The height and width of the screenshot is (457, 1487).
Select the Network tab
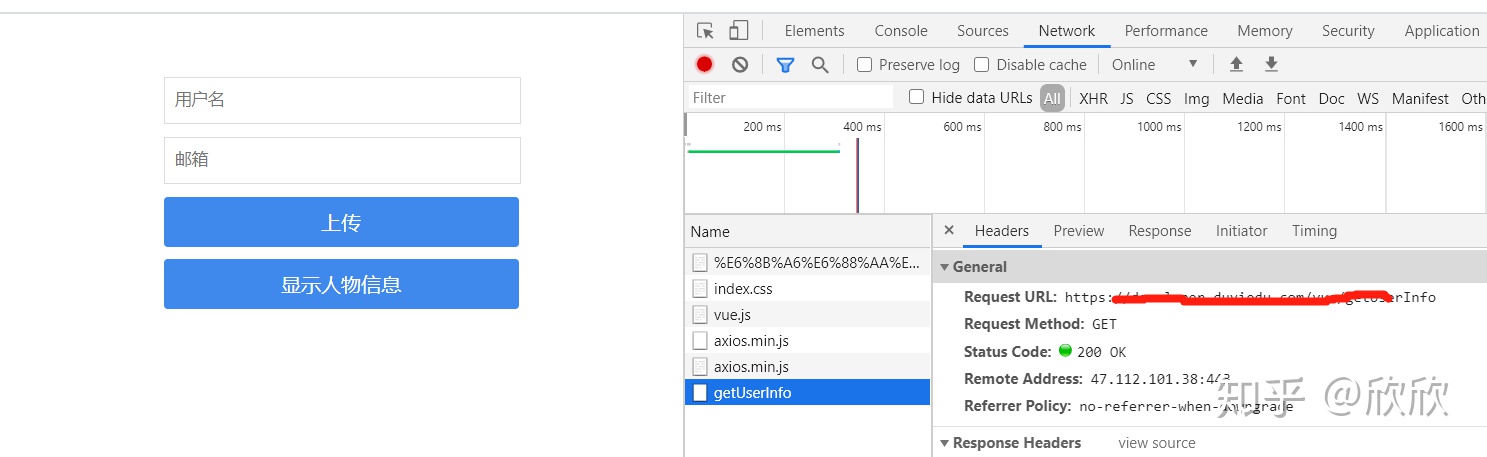coord(1067,31)
